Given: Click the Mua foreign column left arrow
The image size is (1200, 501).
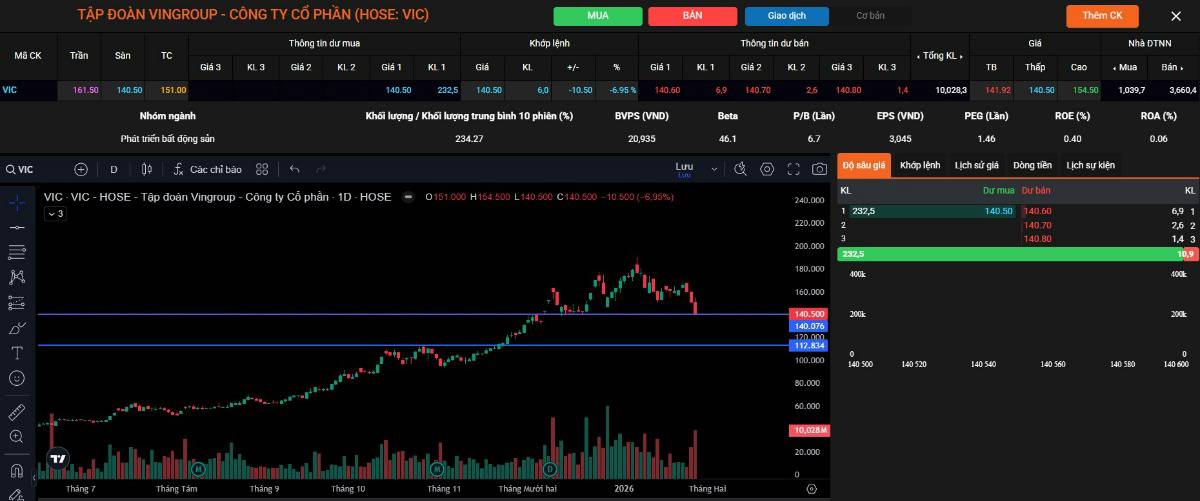Looking at the screenshot, I should pos(1114,67).
